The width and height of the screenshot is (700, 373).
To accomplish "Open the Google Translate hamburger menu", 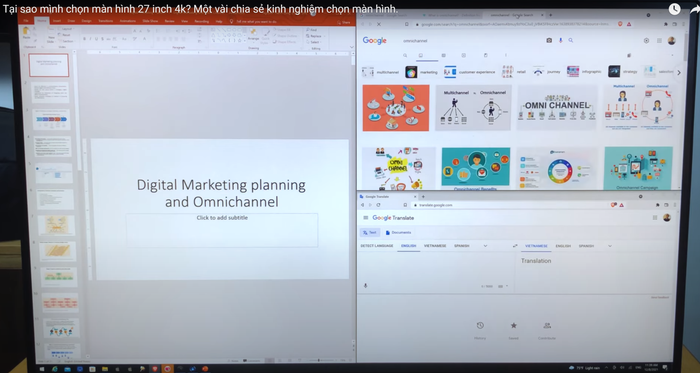I will [366, 218].
